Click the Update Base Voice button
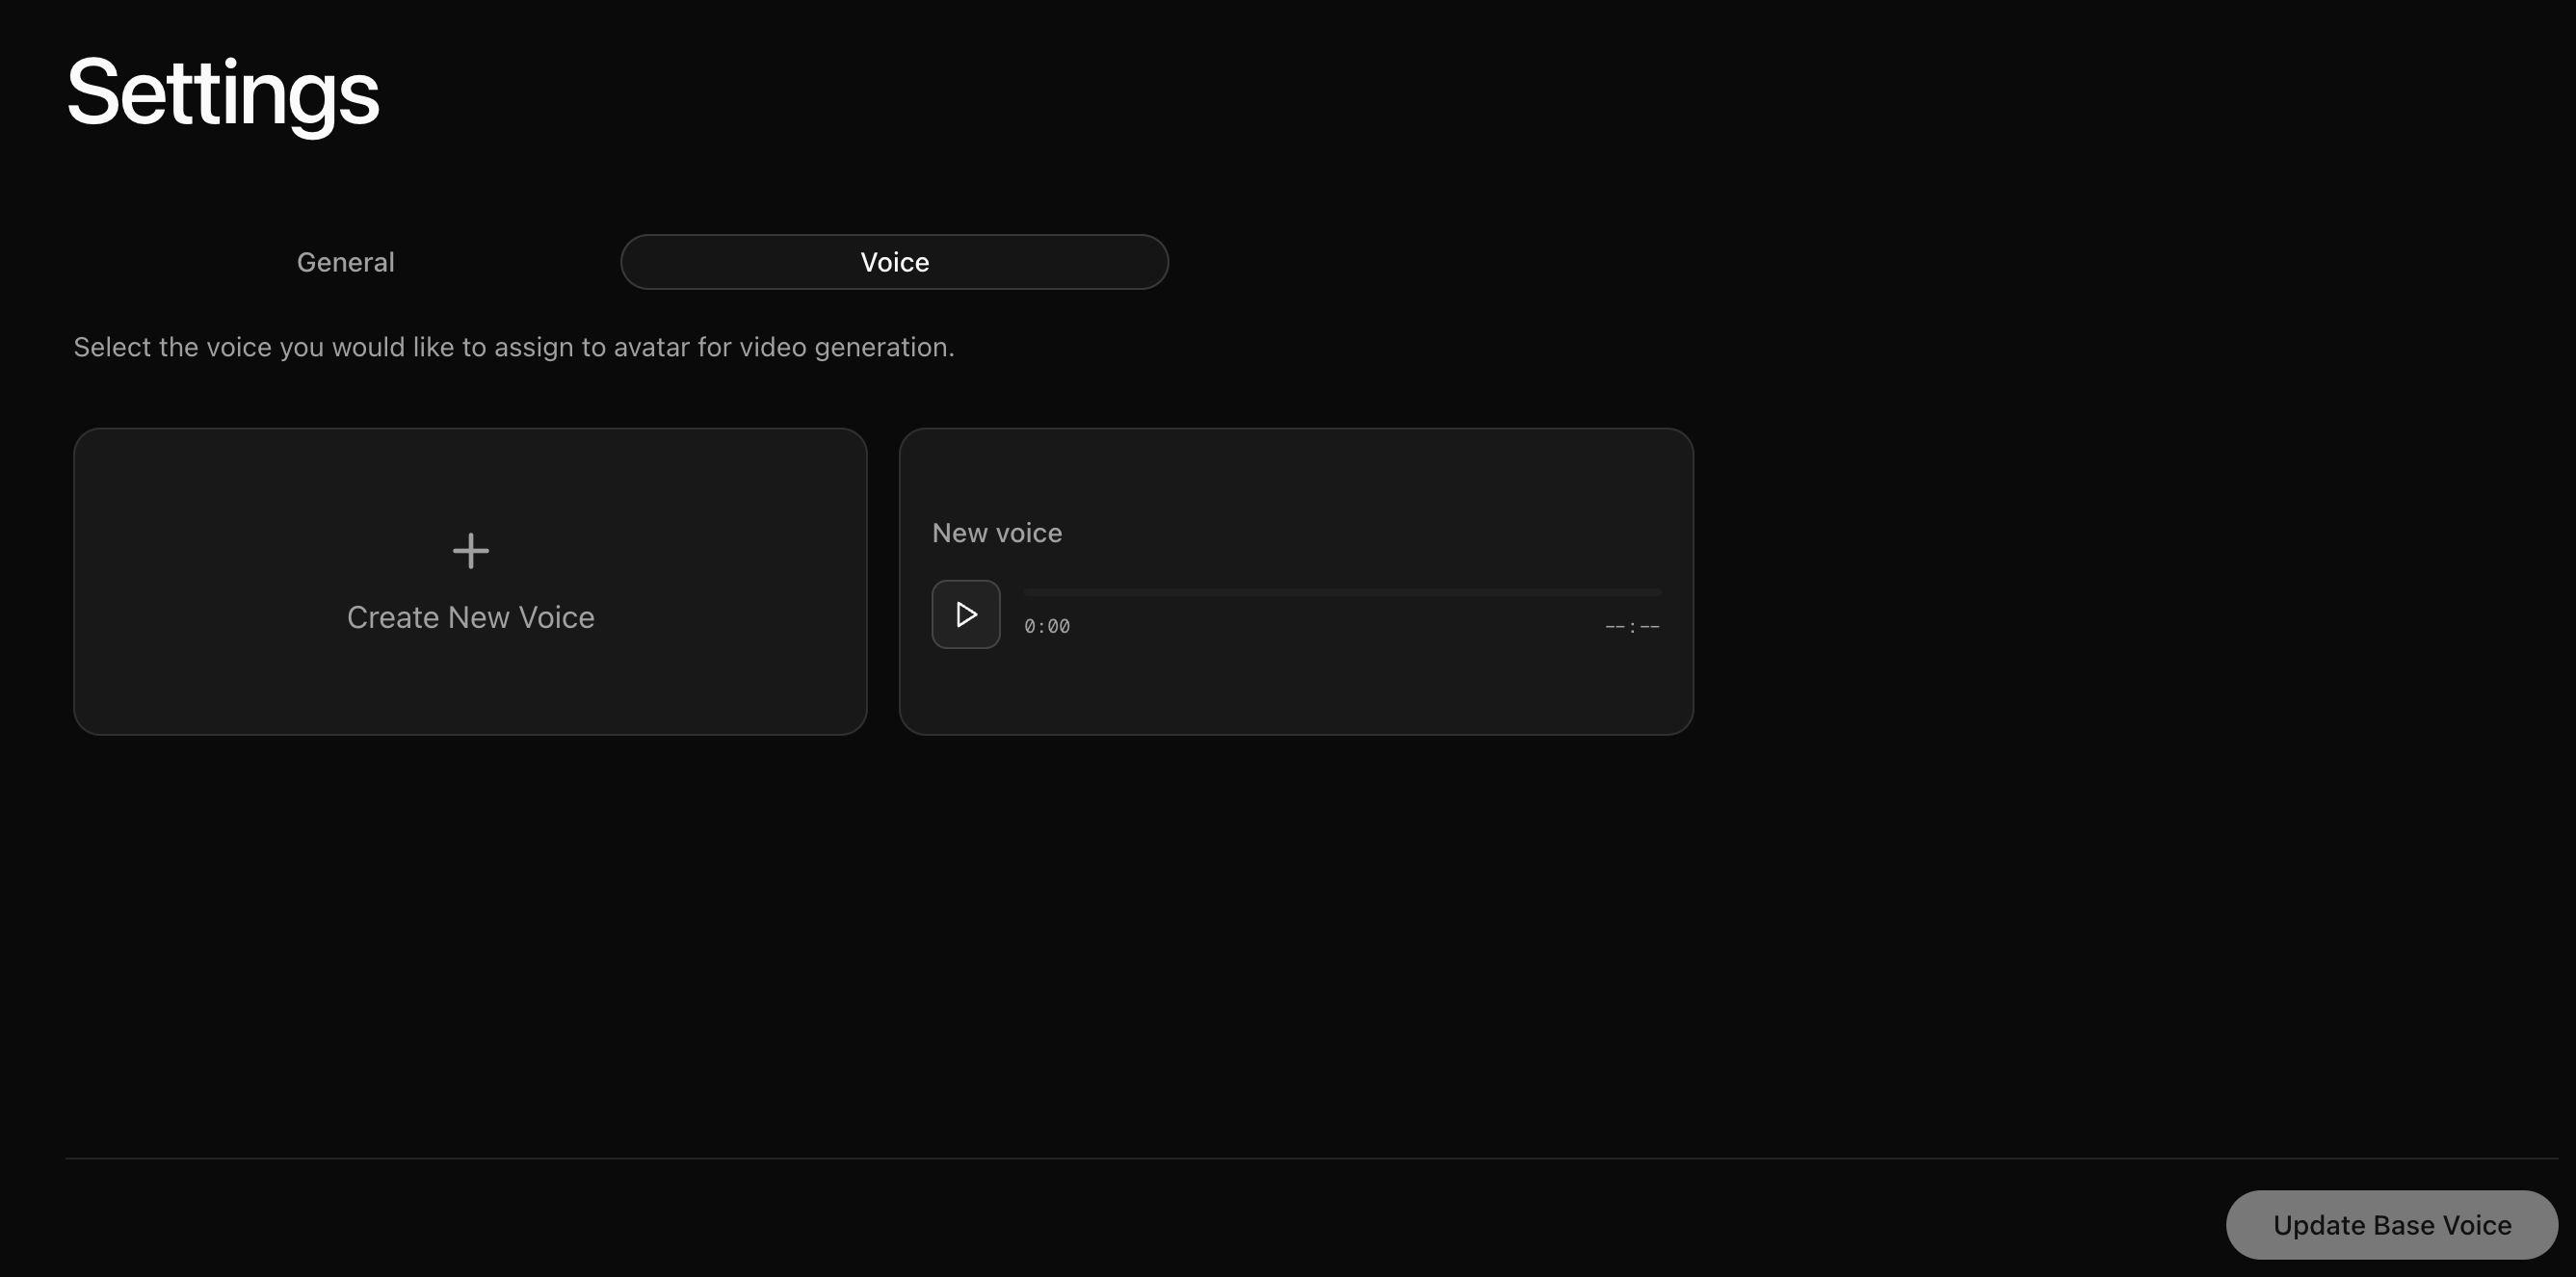Viewport: 2576px width, 1277px height. tap(2391, 1225)
